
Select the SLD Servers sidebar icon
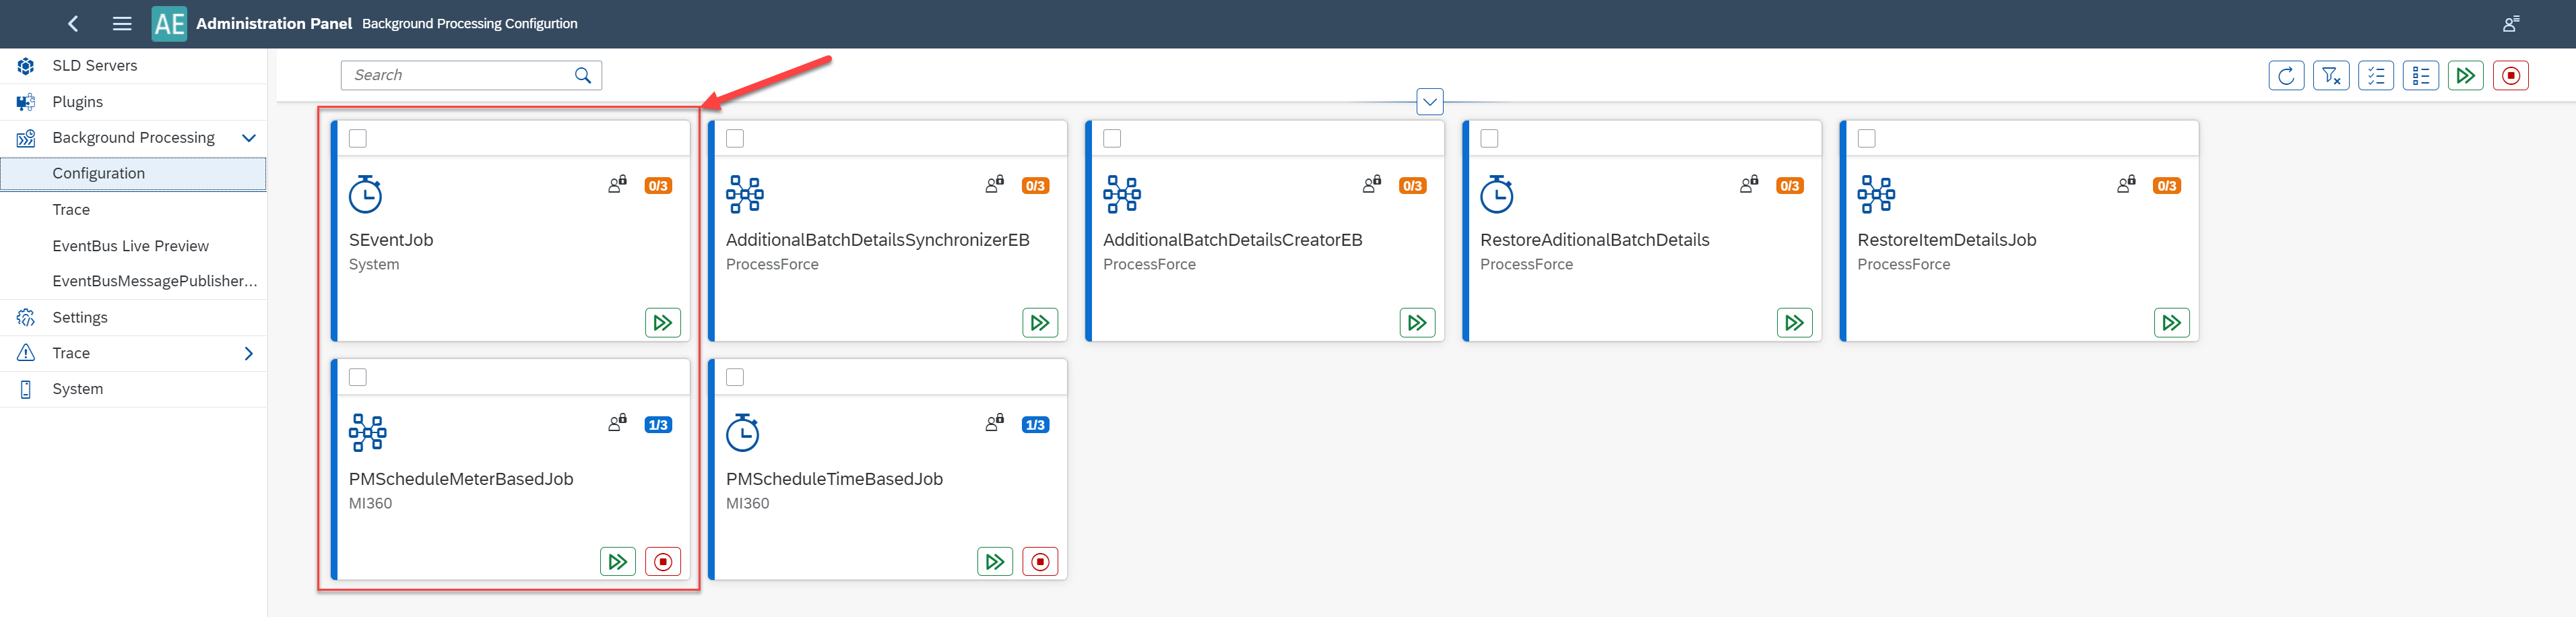click(x=24, y=65)
